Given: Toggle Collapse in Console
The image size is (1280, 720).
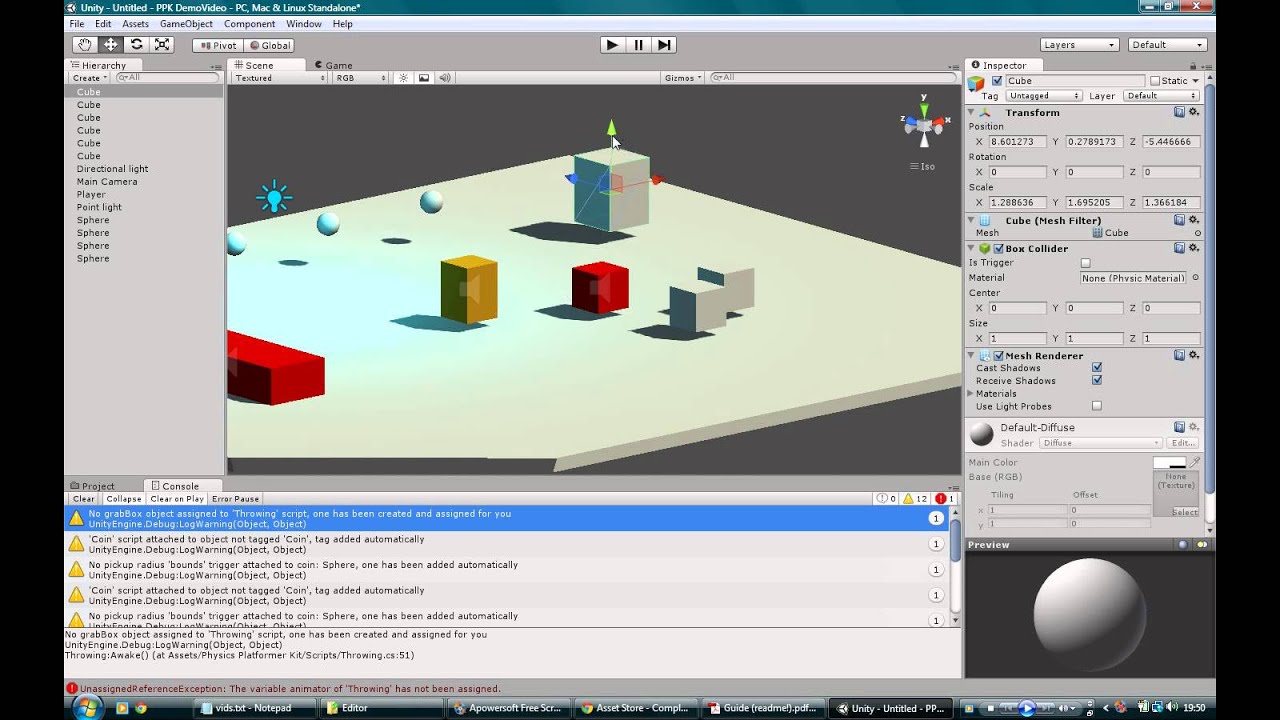Looking at the screenshot, I should (124, 498).
